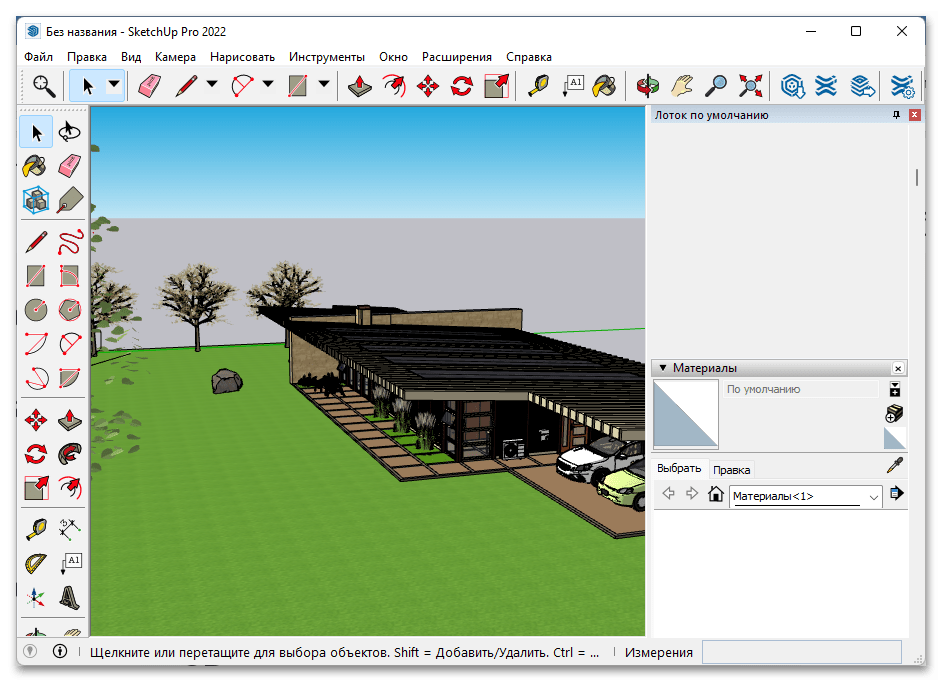Image resolution: width=942 pixels, height=682 pixels.
Task: Pin the default tray with auto-hide pushpin
Action: tap(896, 116)
